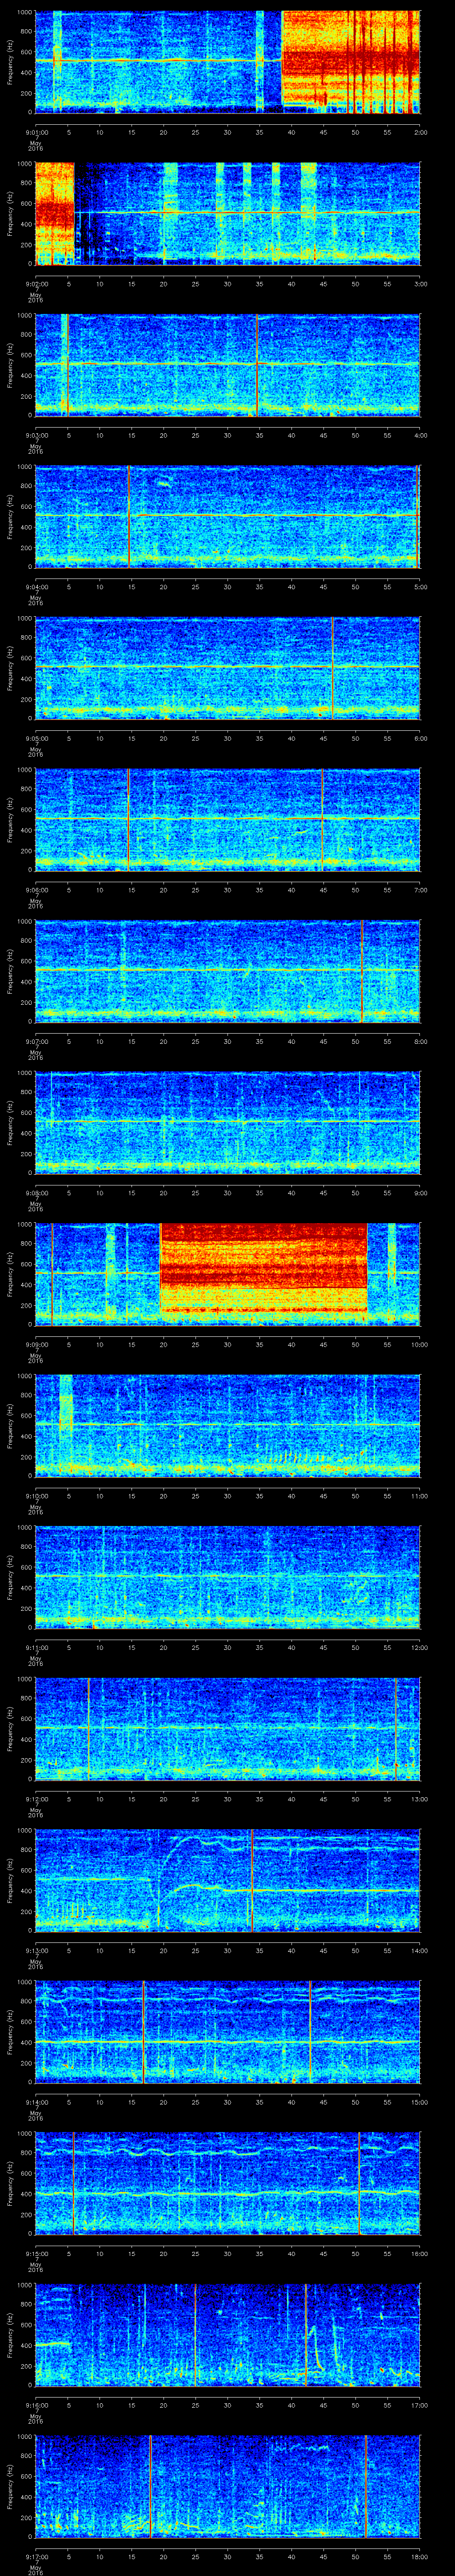
Task: Open the spectrogram panel starting at 9:04:00
Action: (227, 517)
